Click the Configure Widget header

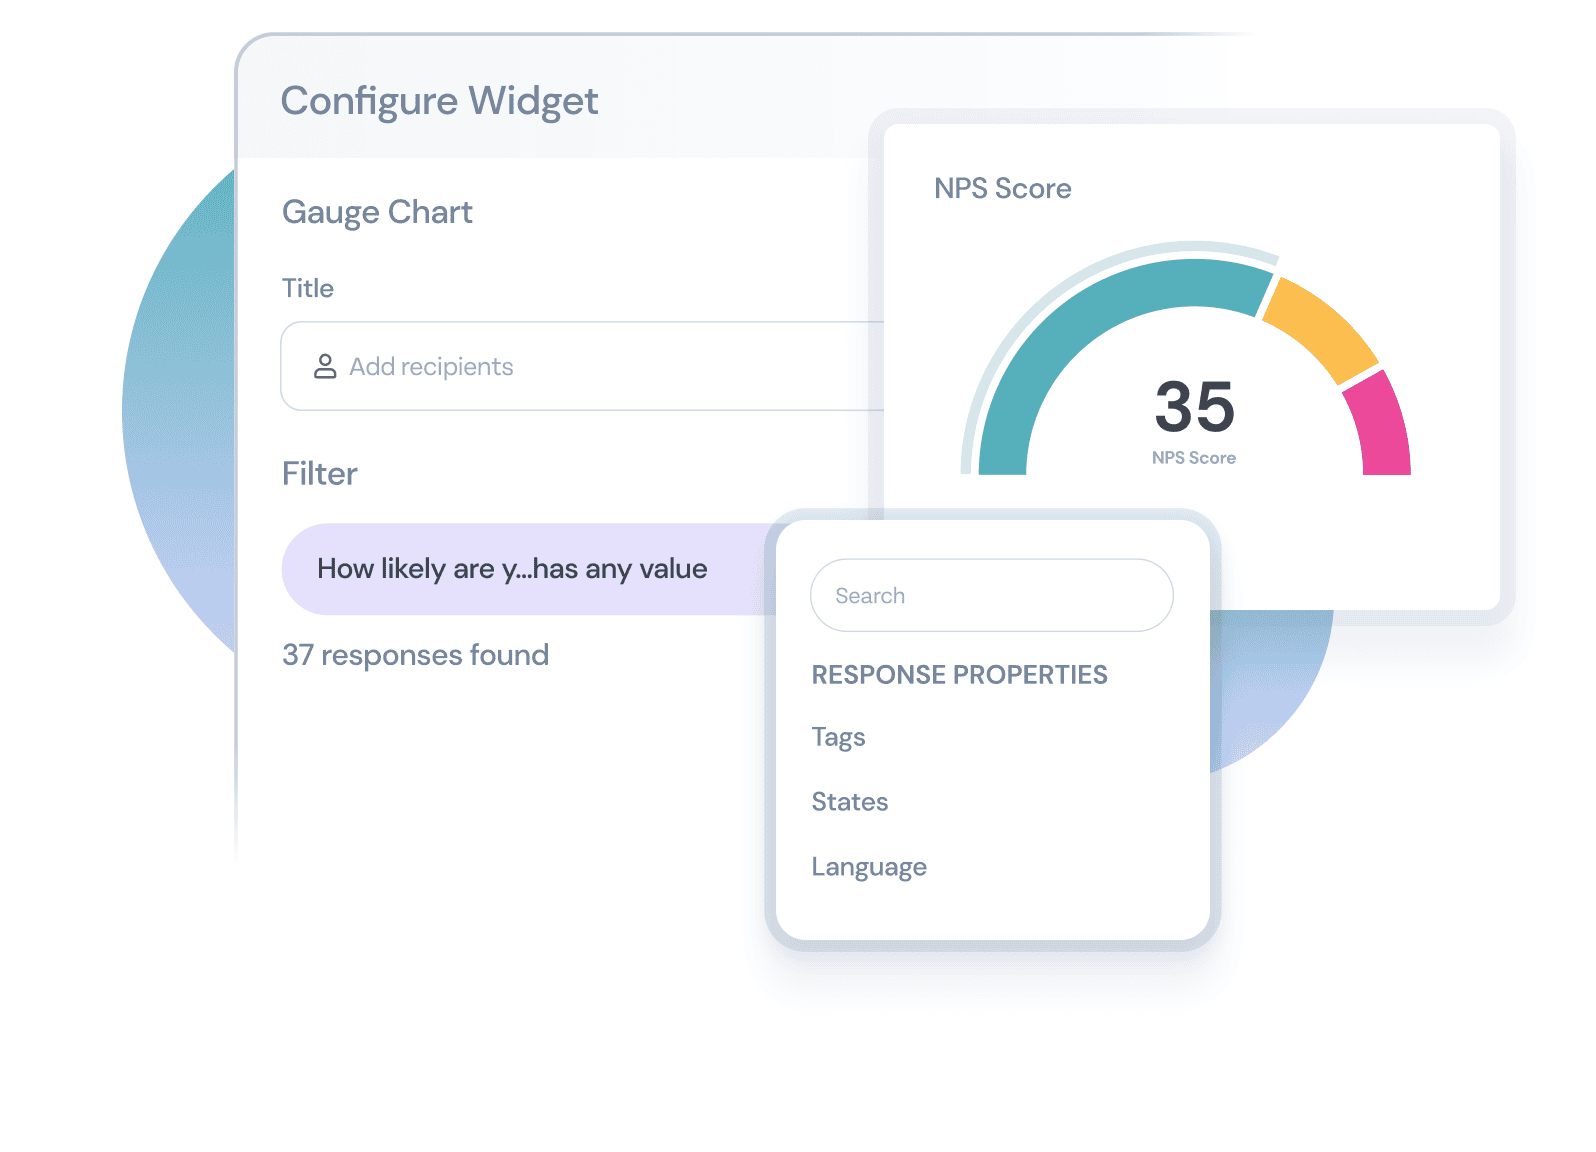(439, 101)
